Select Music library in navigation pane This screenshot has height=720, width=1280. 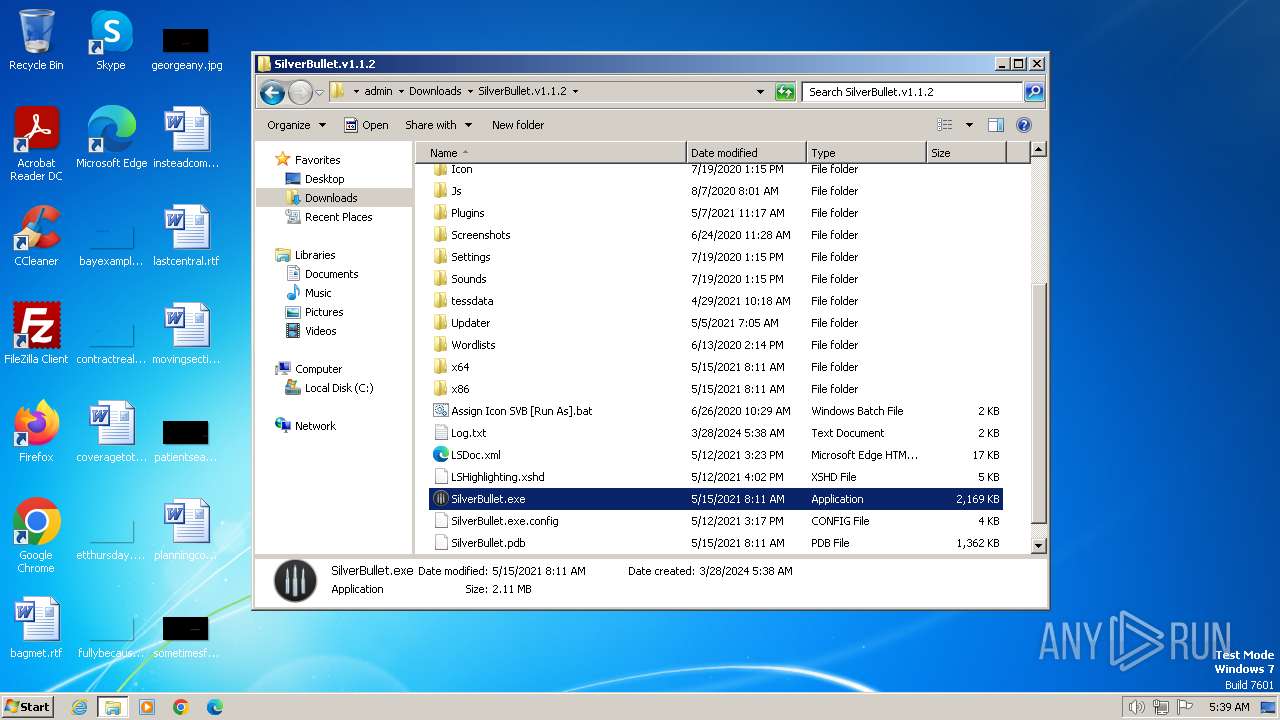point(318,293)
